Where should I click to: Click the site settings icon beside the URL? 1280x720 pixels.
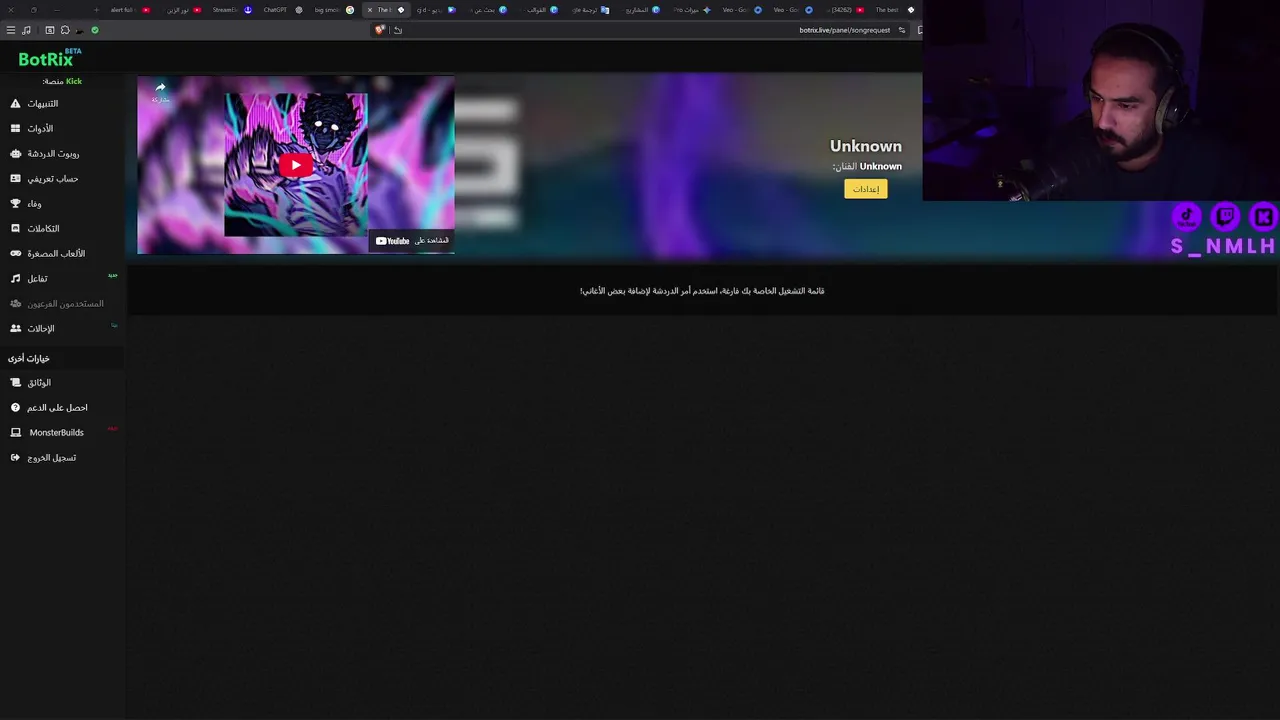(902, 30)
